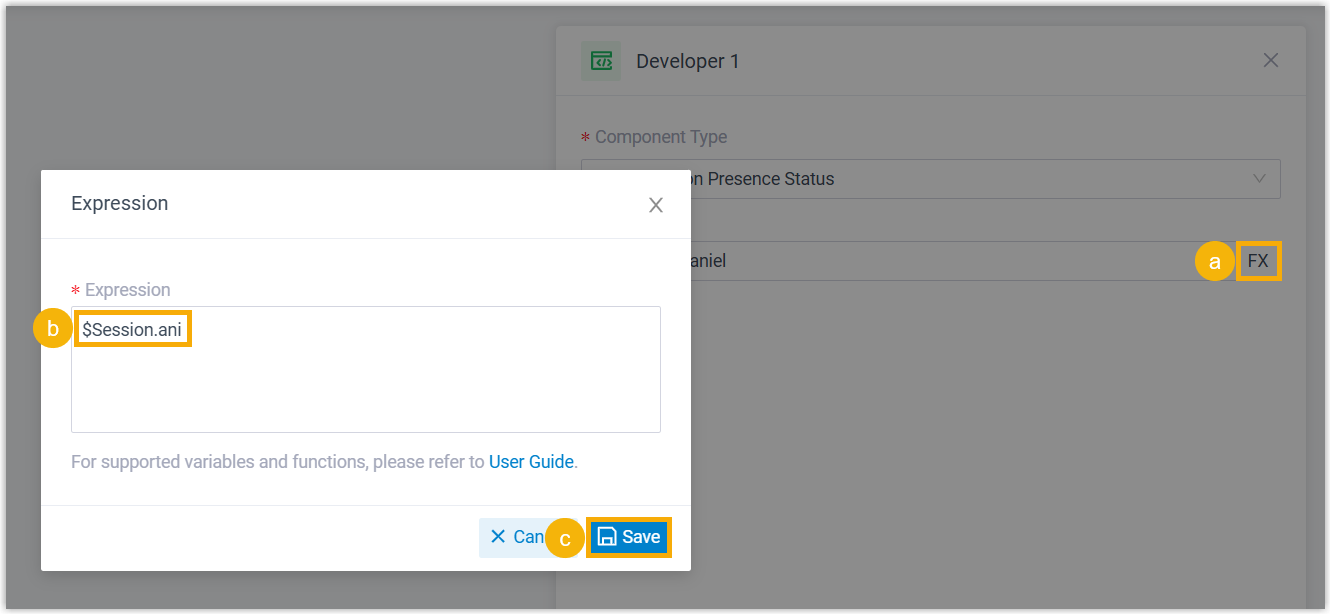Click the highlighted 'a' callout badge
Viewport: 1331px width, 615px height.
pyautogui.click(x=1215, y=261)
